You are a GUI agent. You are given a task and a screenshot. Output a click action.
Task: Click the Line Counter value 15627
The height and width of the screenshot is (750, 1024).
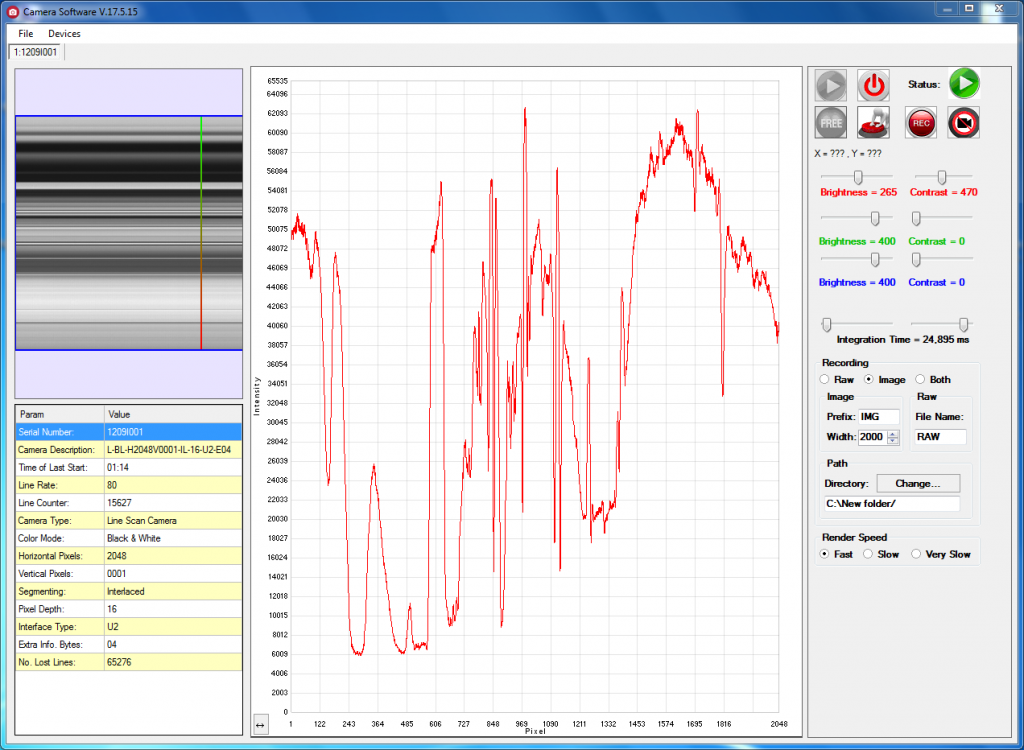119,502
